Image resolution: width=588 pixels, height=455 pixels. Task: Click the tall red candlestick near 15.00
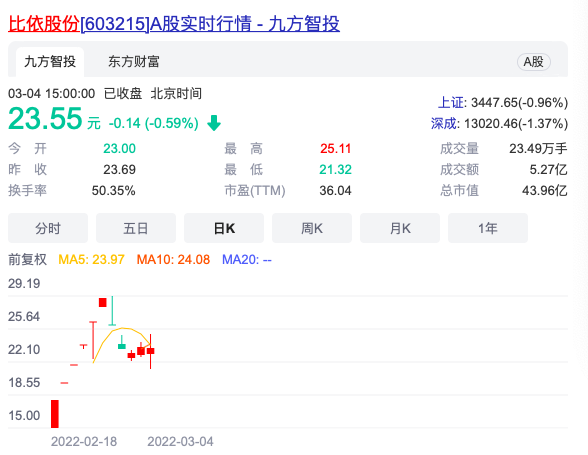[x=55, y=414]
